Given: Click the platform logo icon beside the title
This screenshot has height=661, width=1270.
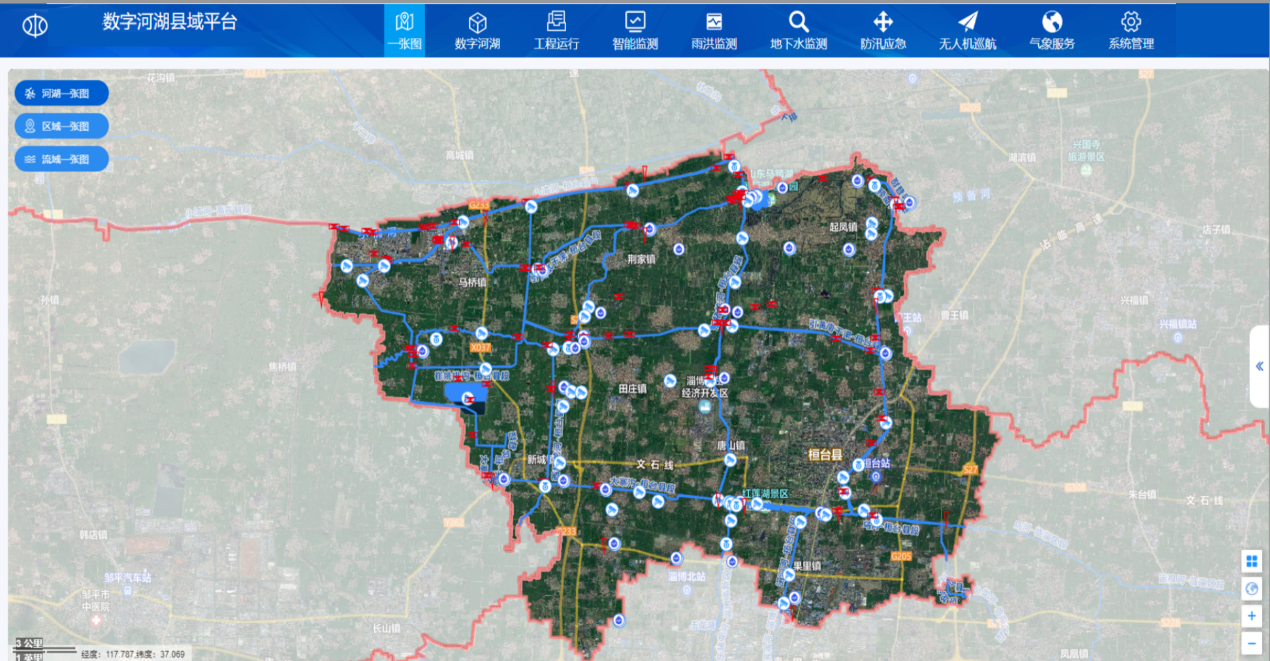Looking at the screenshot, I should (x=35, y=25).
